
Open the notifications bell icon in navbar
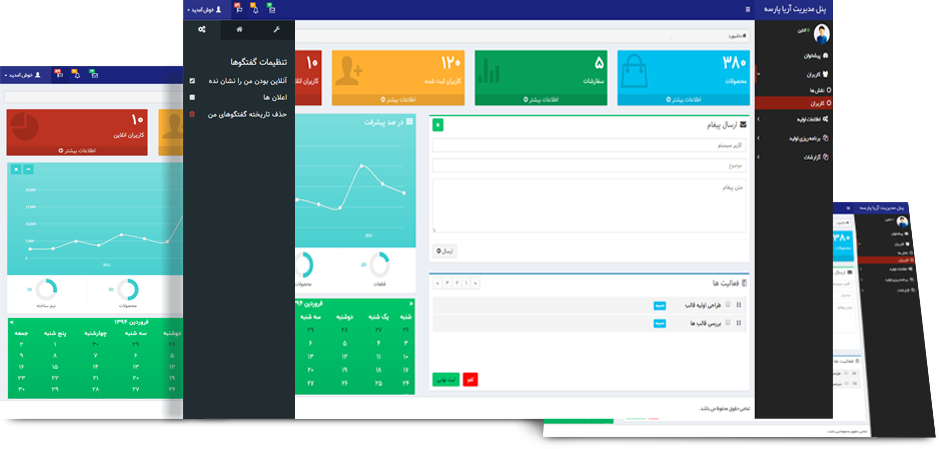click(255, 8)
